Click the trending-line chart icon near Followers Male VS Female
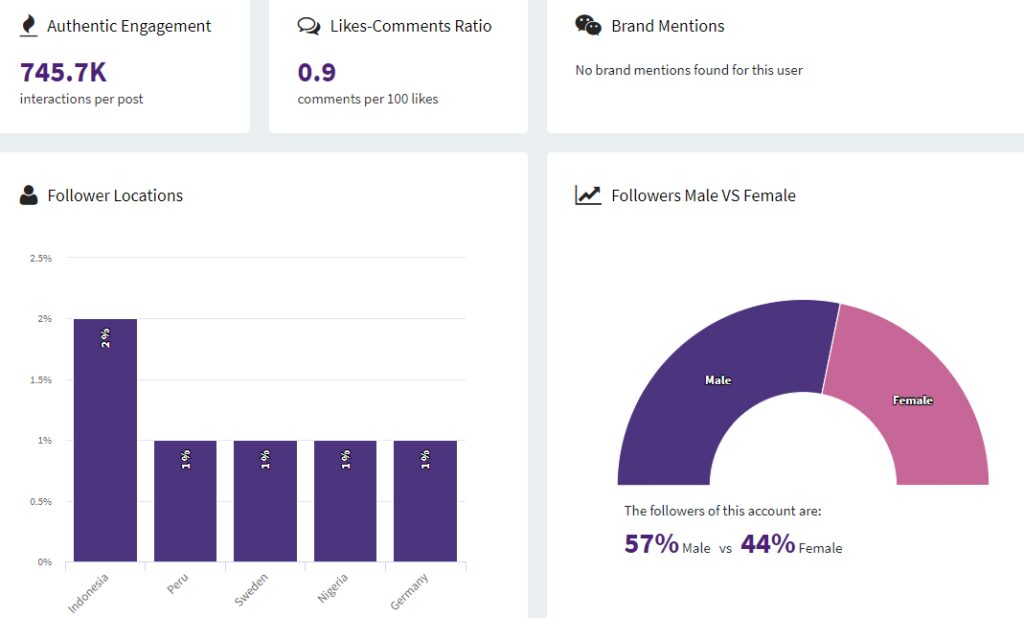Screen dimensions: 1024x618 [588, 195]
